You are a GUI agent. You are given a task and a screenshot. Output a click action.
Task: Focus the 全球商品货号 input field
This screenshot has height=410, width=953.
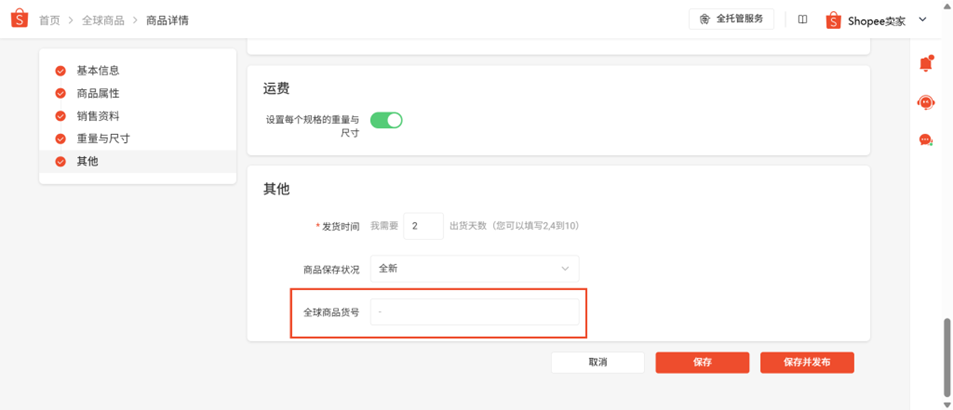[x=475, y=312]
